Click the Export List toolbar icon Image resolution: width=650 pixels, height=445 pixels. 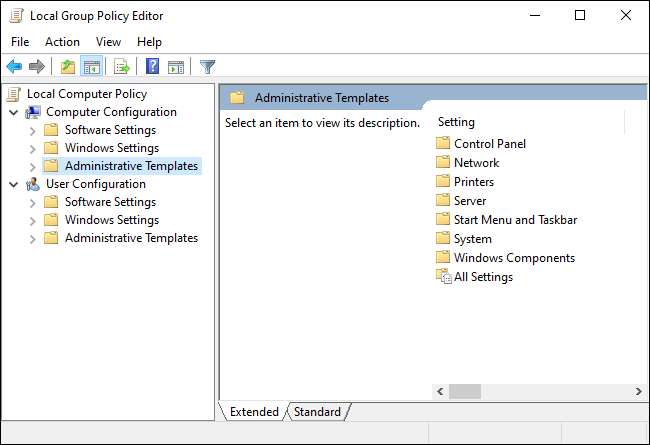tap(122, 67)
